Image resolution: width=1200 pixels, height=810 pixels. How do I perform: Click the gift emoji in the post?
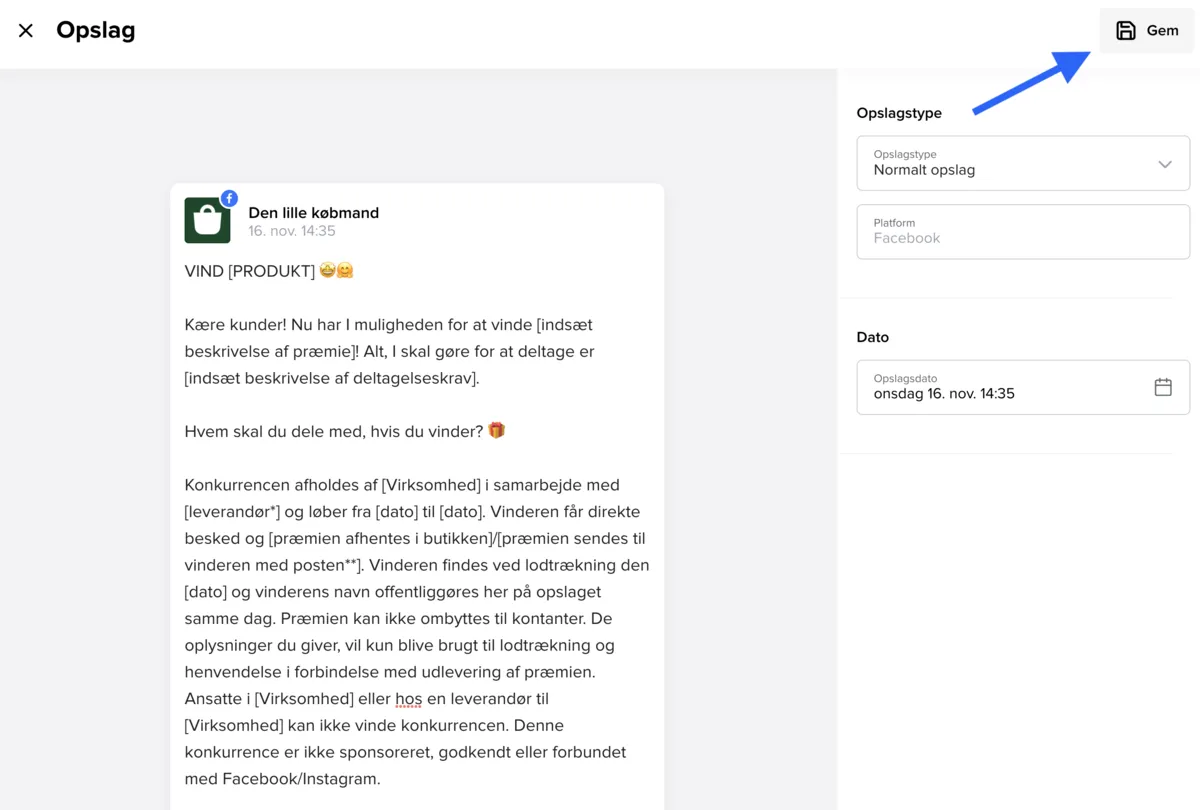(496, 430)
